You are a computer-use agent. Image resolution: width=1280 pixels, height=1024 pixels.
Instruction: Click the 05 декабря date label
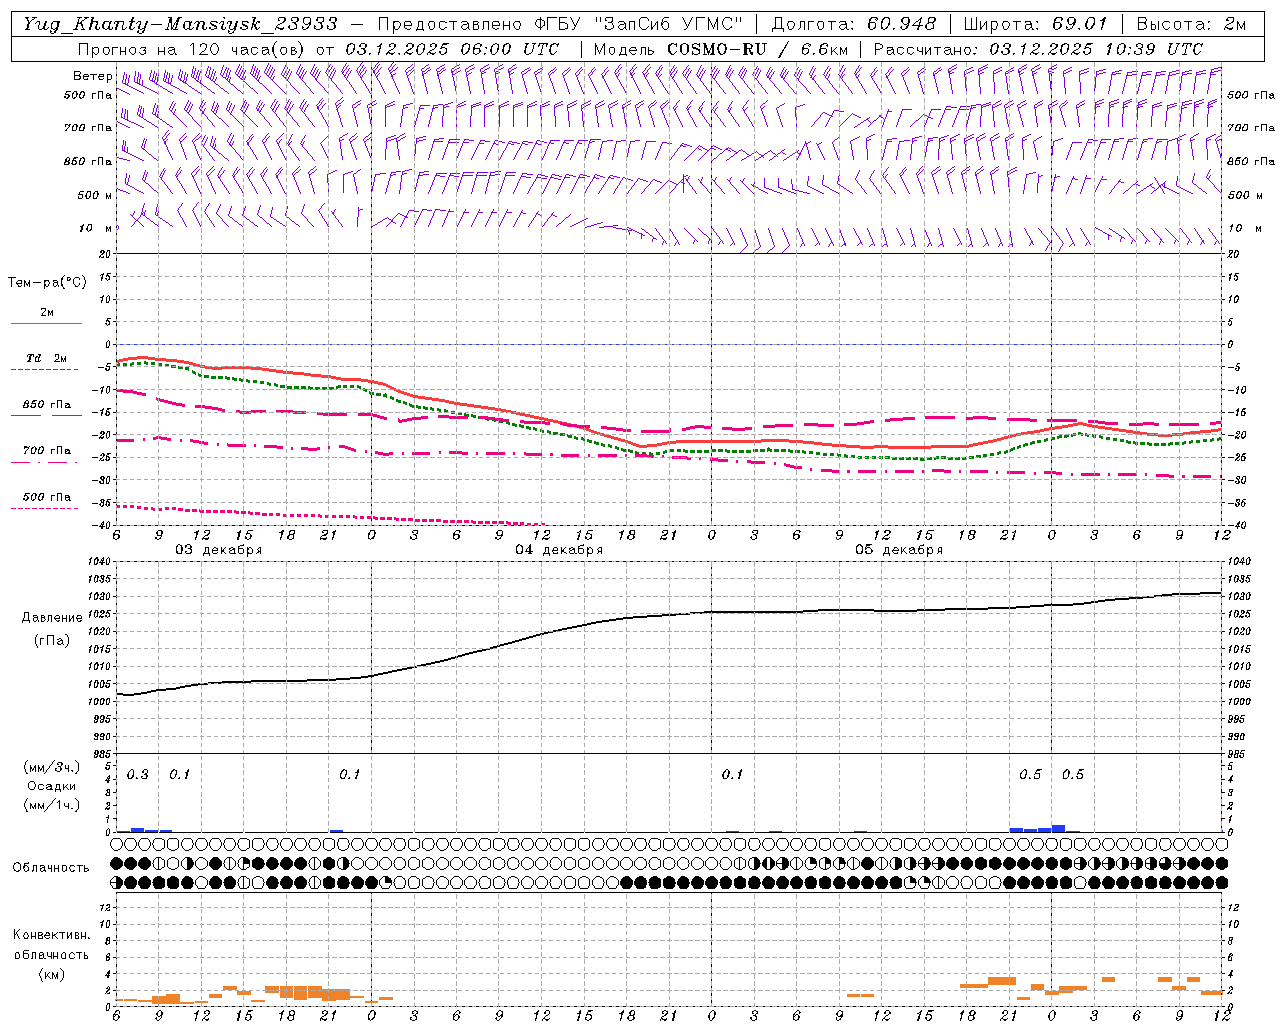[x=899, y=550]
